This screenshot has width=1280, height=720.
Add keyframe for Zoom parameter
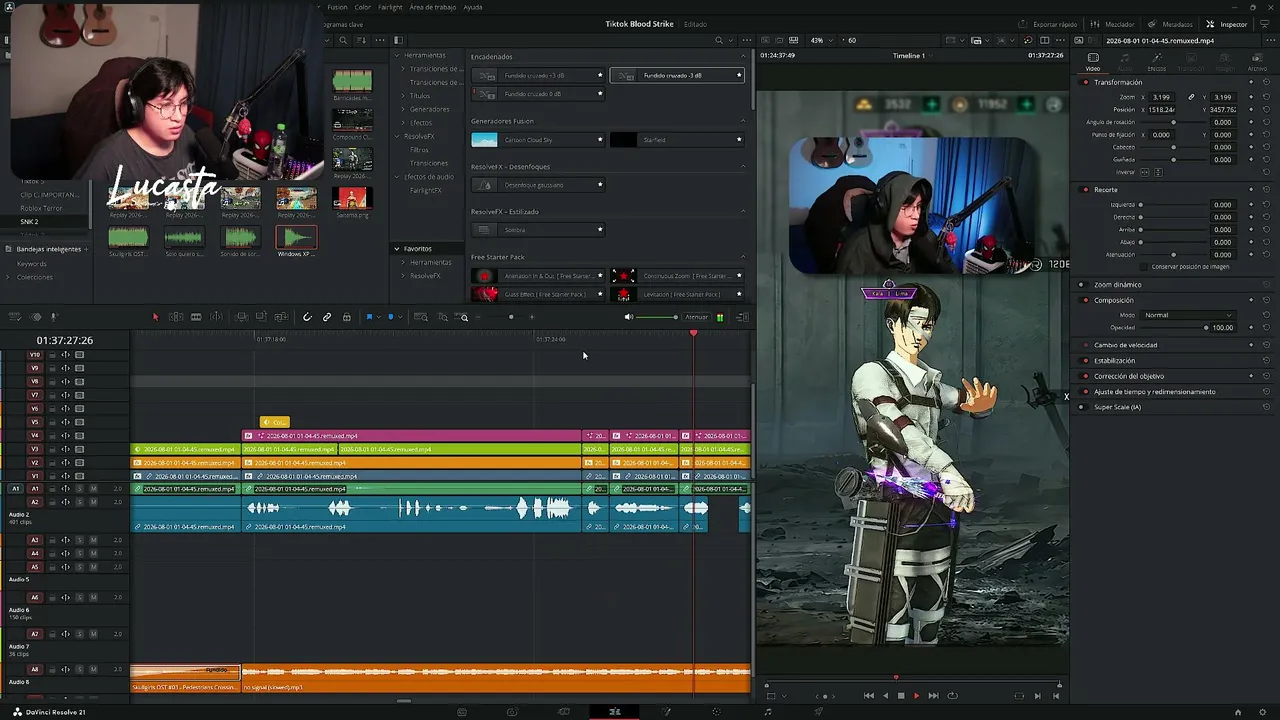tap(1251, 97)
